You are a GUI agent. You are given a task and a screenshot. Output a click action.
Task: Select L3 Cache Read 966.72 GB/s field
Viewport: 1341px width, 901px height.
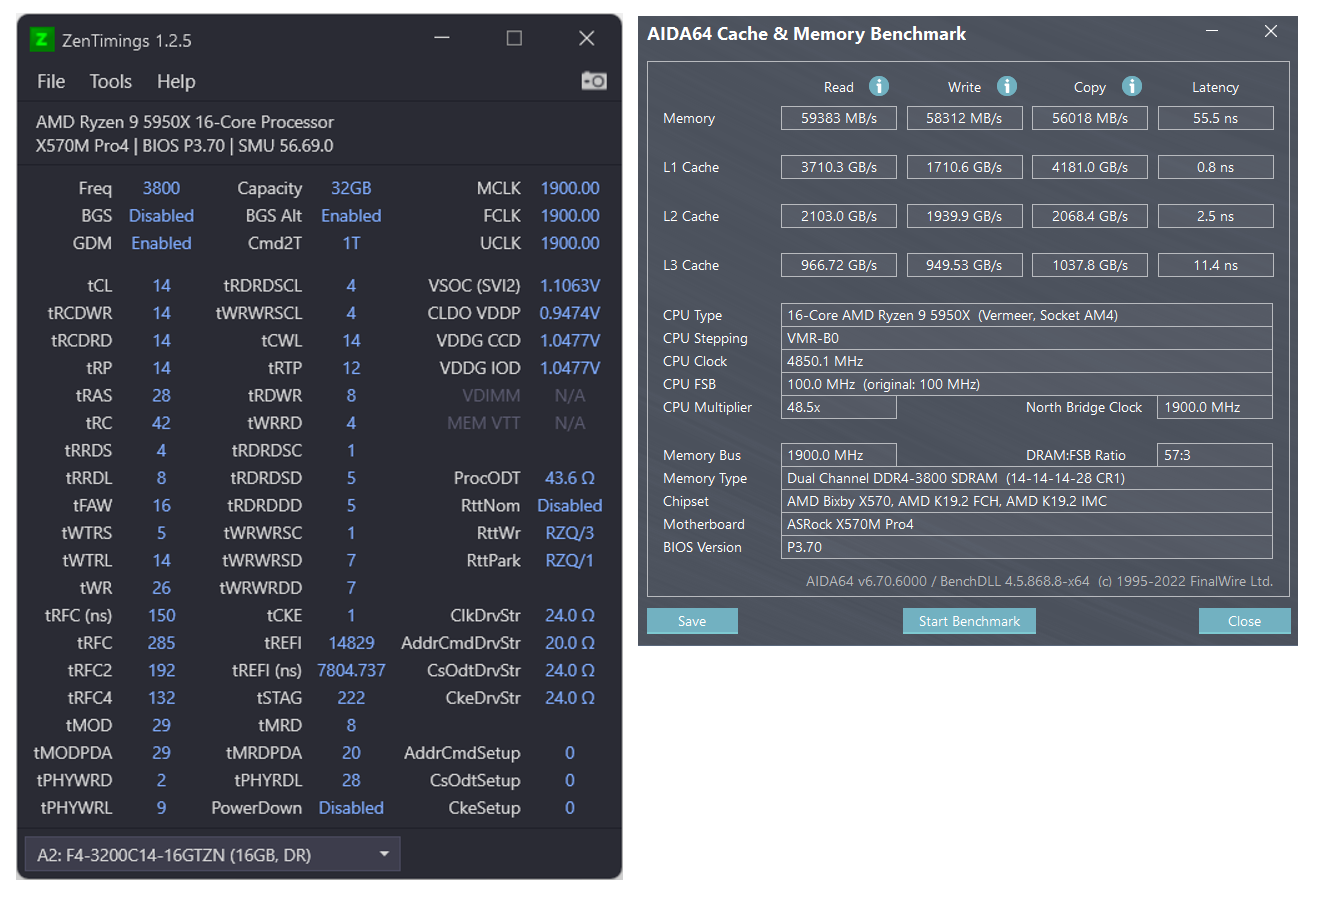pyautogui.click(x=839, y=265)
